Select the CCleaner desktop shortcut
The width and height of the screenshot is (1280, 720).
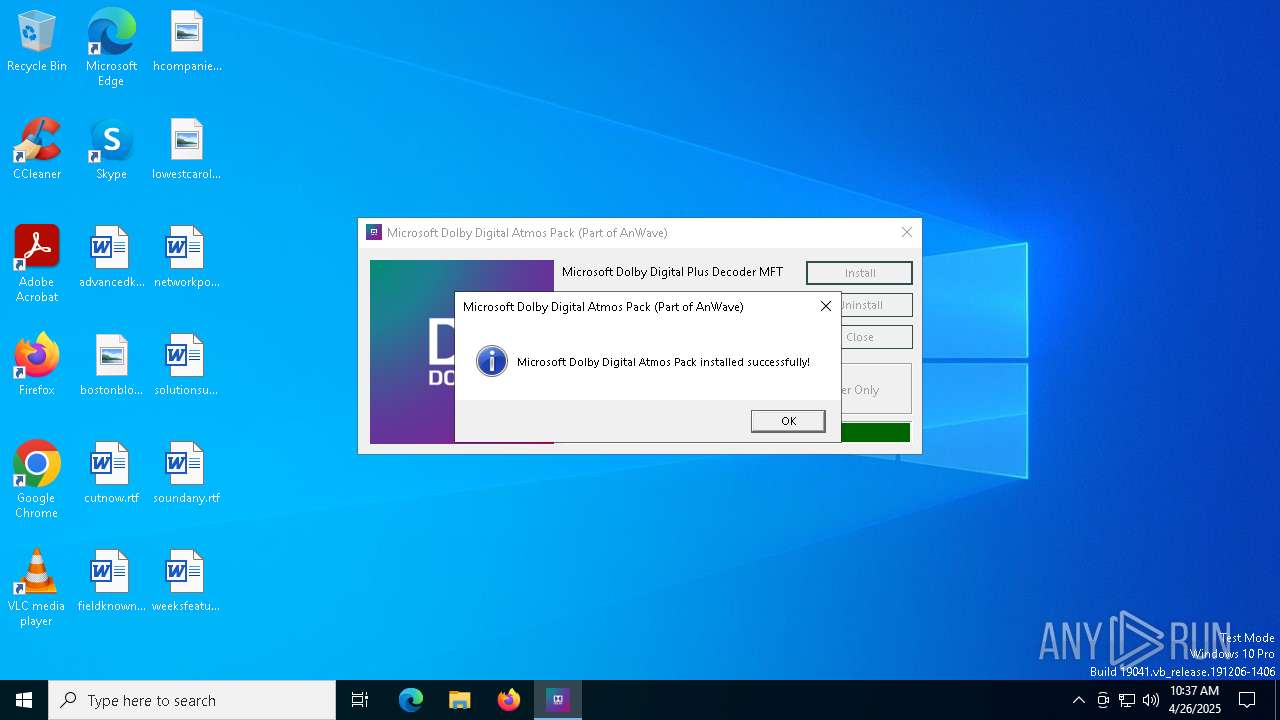pyautogui.click(x=37, y=150)
